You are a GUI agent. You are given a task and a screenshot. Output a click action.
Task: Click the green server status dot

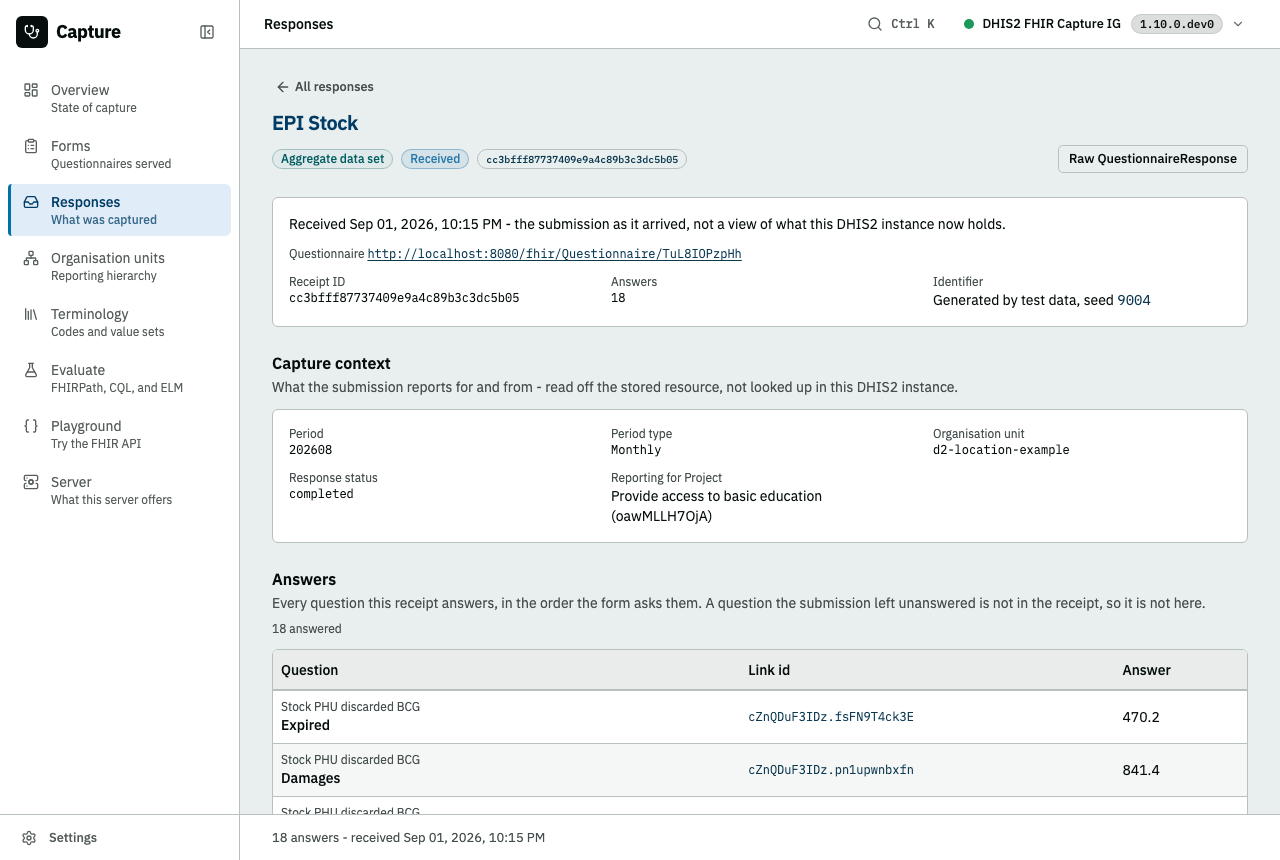[969, 24]
